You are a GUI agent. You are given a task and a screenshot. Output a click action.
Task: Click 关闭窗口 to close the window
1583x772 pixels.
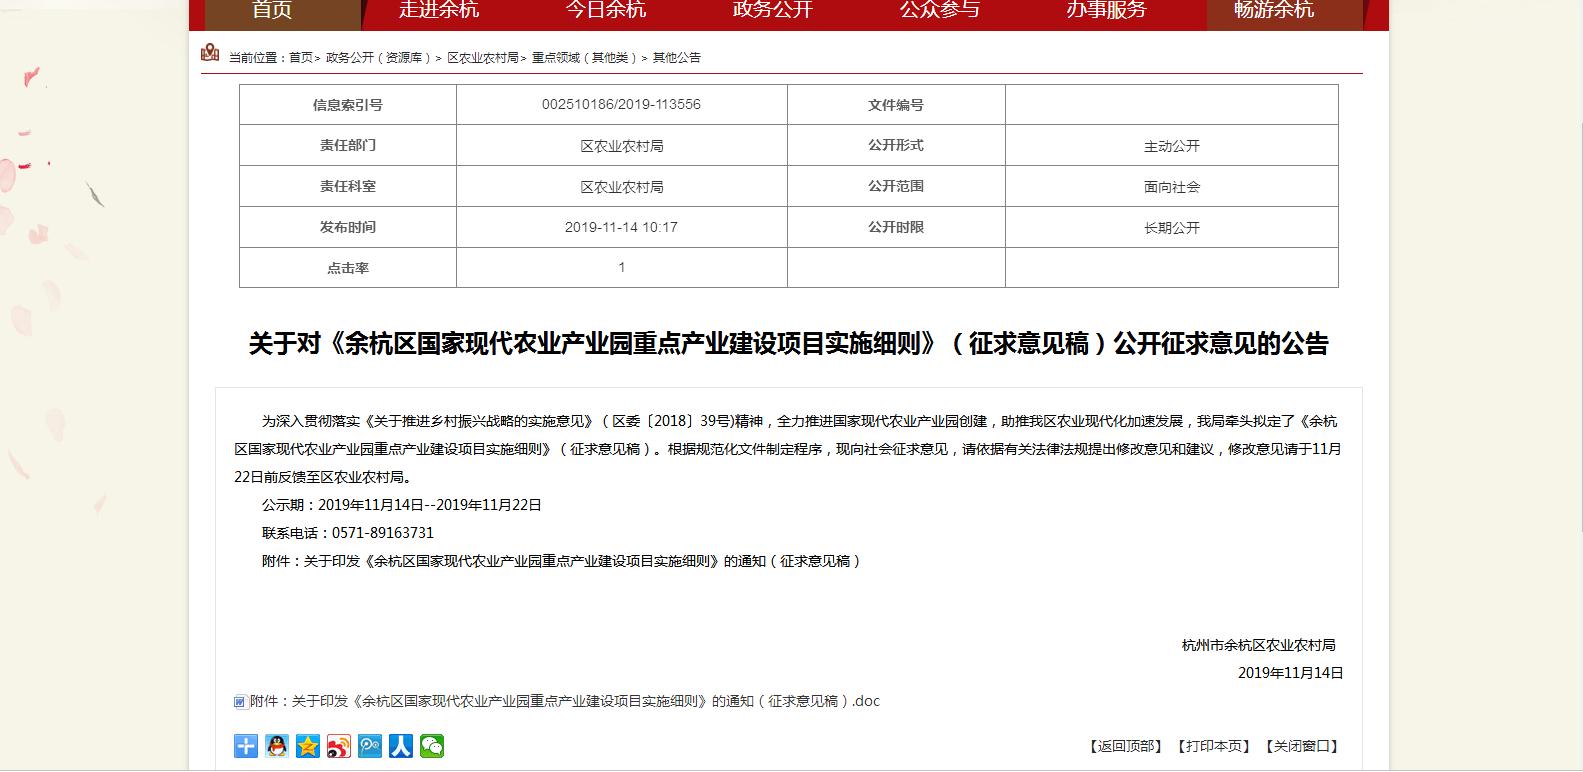tap(1302, 746)
